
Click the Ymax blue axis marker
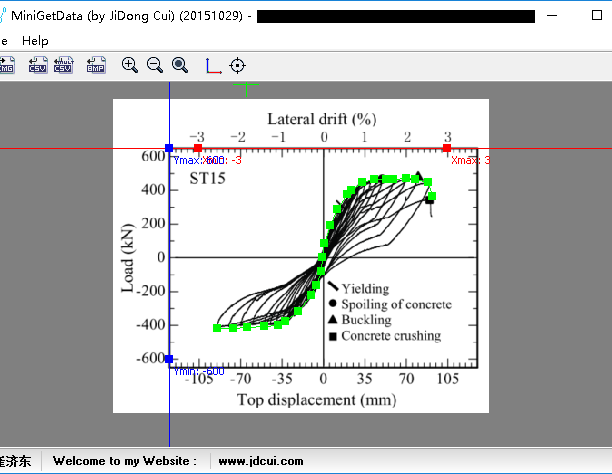(169, 148)
